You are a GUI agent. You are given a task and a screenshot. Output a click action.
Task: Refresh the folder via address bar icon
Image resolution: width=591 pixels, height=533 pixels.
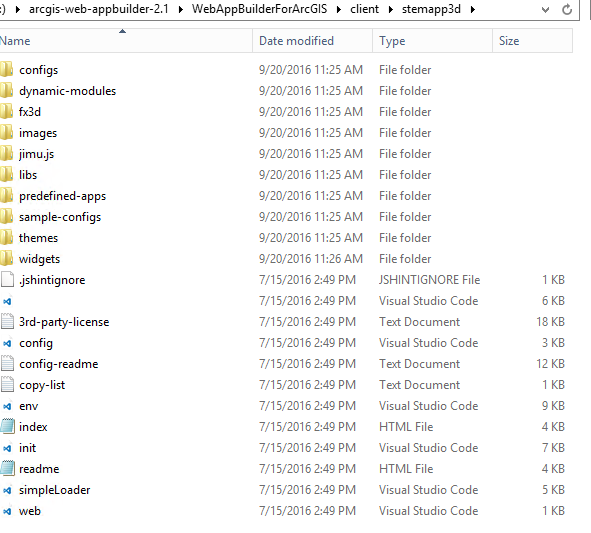[x=567, y=9]
